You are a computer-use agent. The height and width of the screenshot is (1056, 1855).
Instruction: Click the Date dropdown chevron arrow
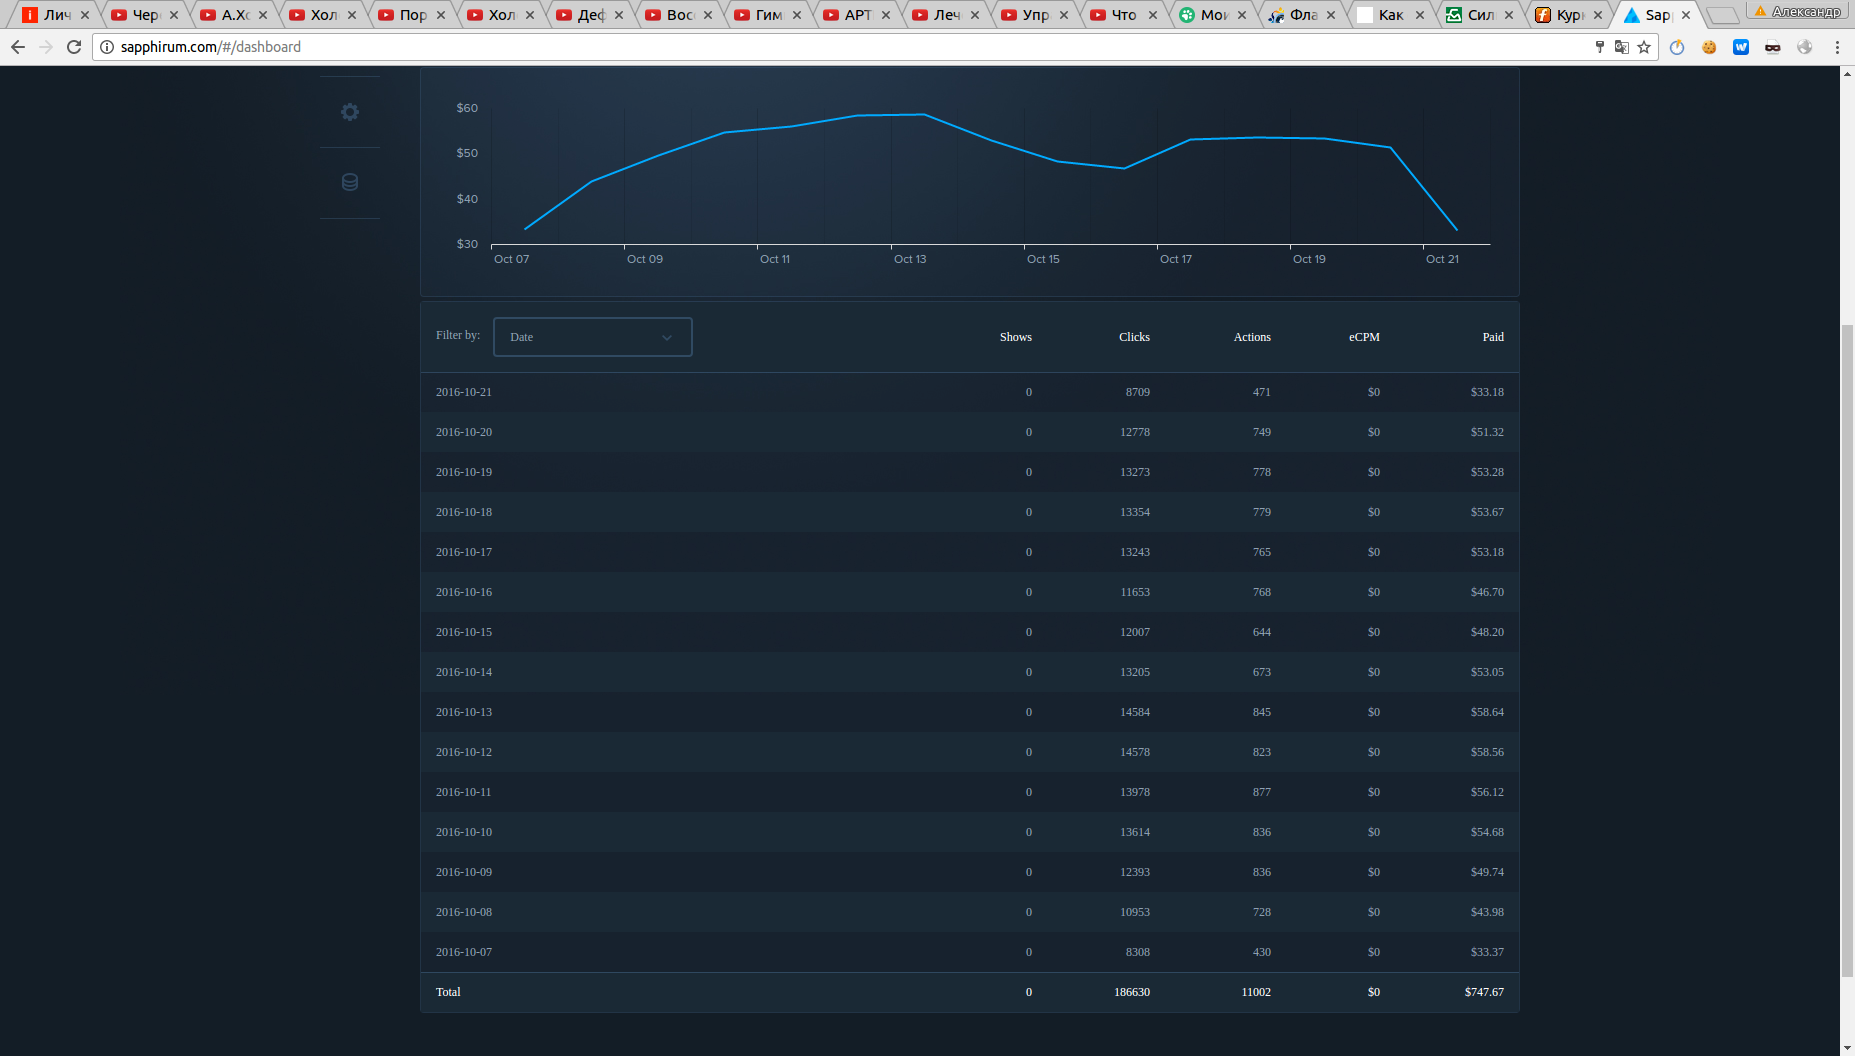[667, 337]
